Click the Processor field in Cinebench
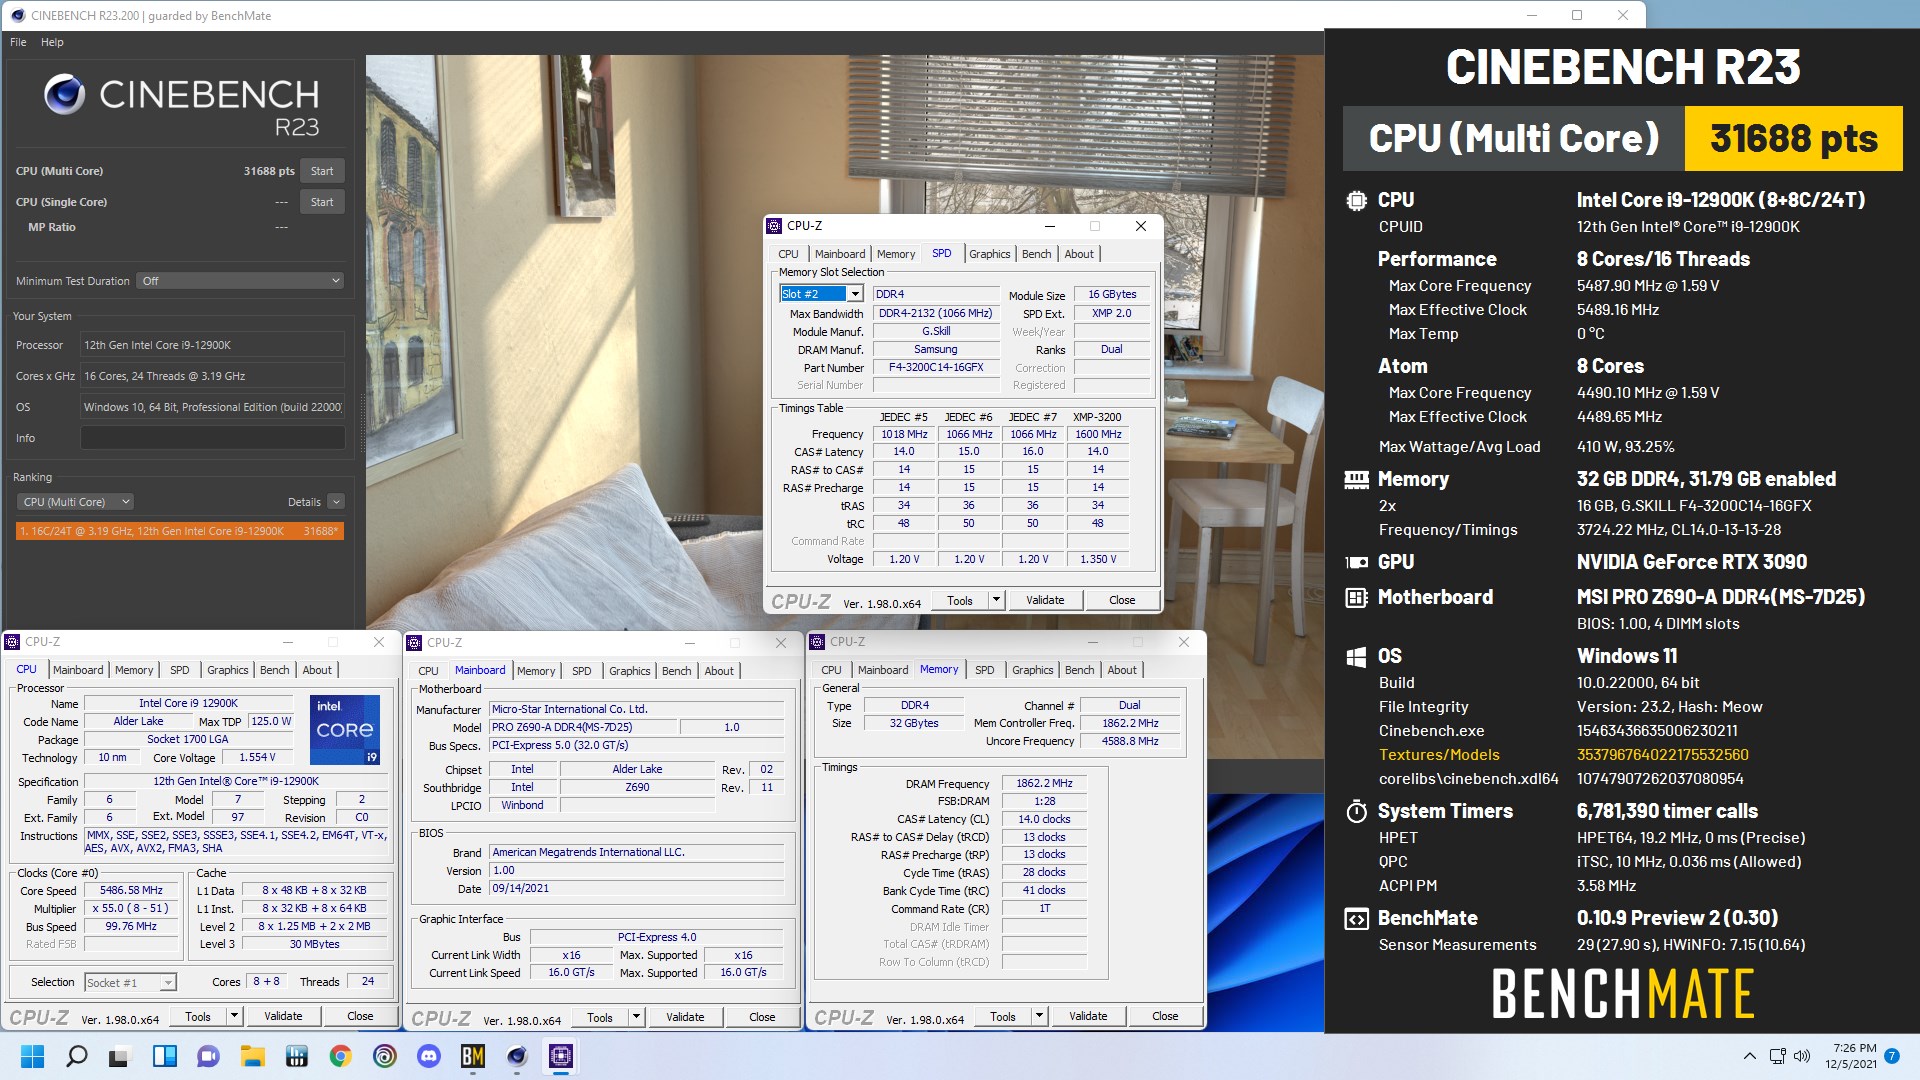 (212, 345)
